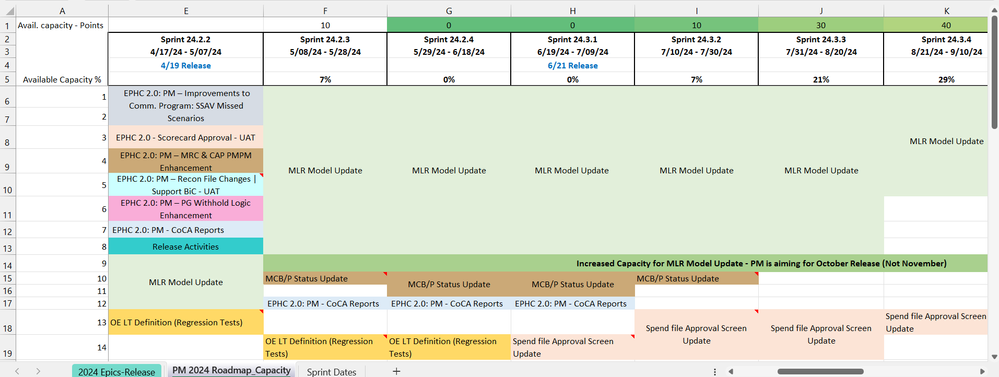The image size is (999, 377).
Task: Select column I header
Action: pos(696,10)
